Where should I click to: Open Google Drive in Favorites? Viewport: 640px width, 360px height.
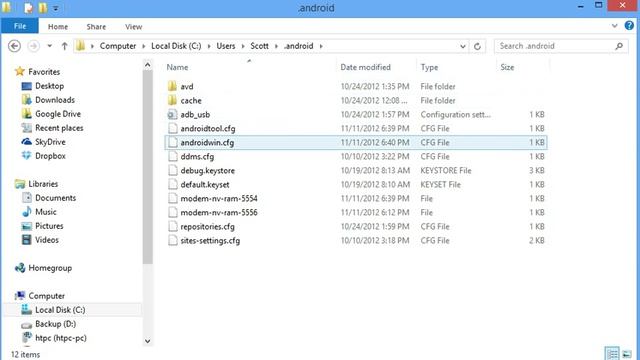[x=58, y=114]
